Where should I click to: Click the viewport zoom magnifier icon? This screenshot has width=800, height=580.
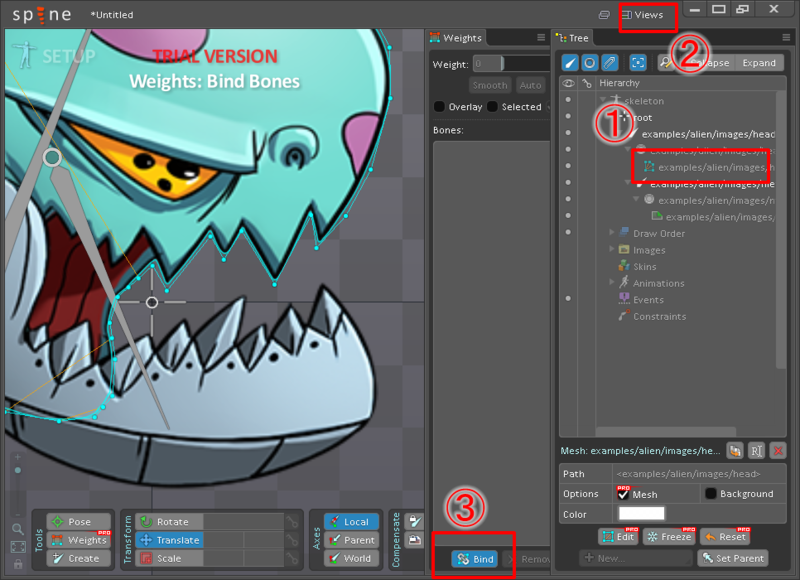pos(17,529)
